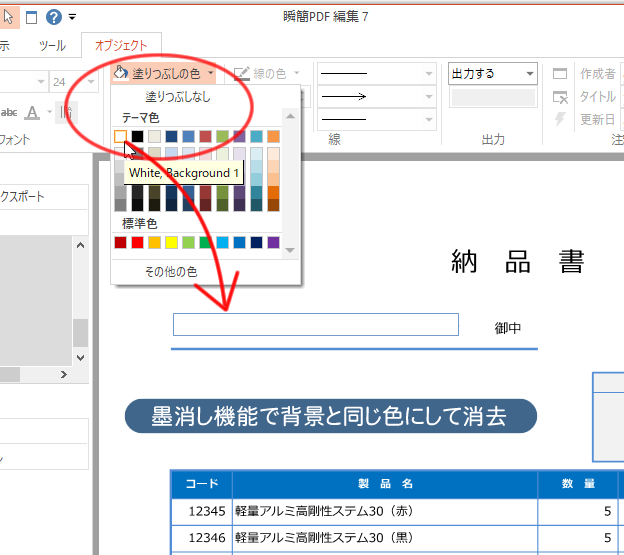Click the left panel scroll up arrow
Screen dimensions: 624x555
tap(80, 245)
